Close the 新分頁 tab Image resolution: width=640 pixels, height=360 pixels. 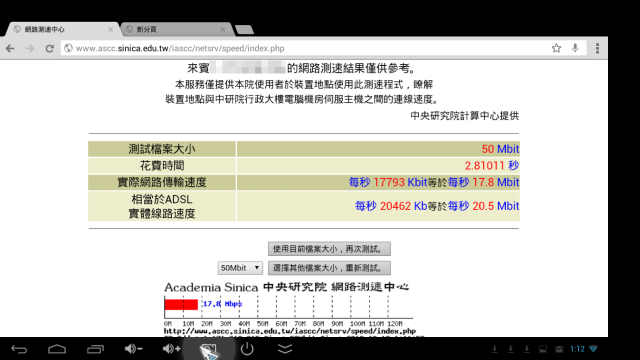click(x=222, y=29)
